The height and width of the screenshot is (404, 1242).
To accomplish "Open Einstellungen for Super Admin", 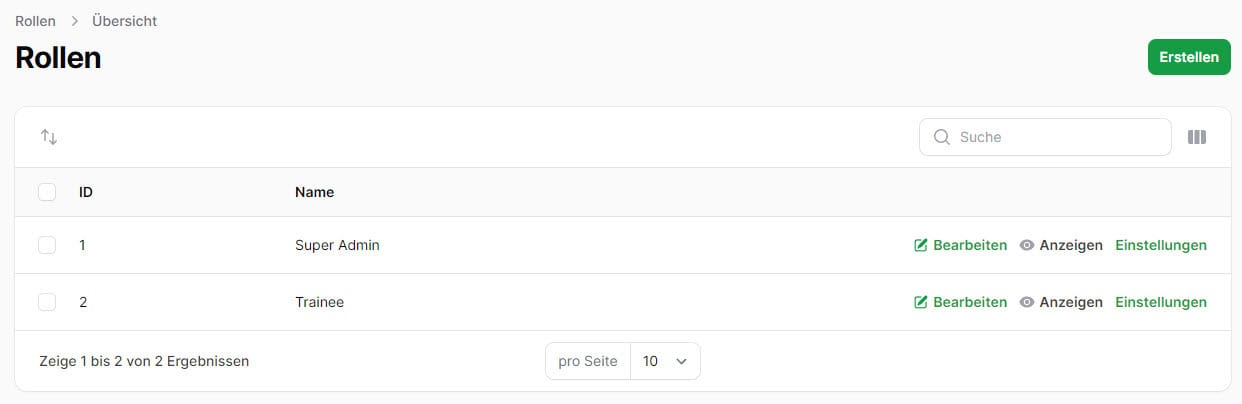I will tap(1161, 245).
